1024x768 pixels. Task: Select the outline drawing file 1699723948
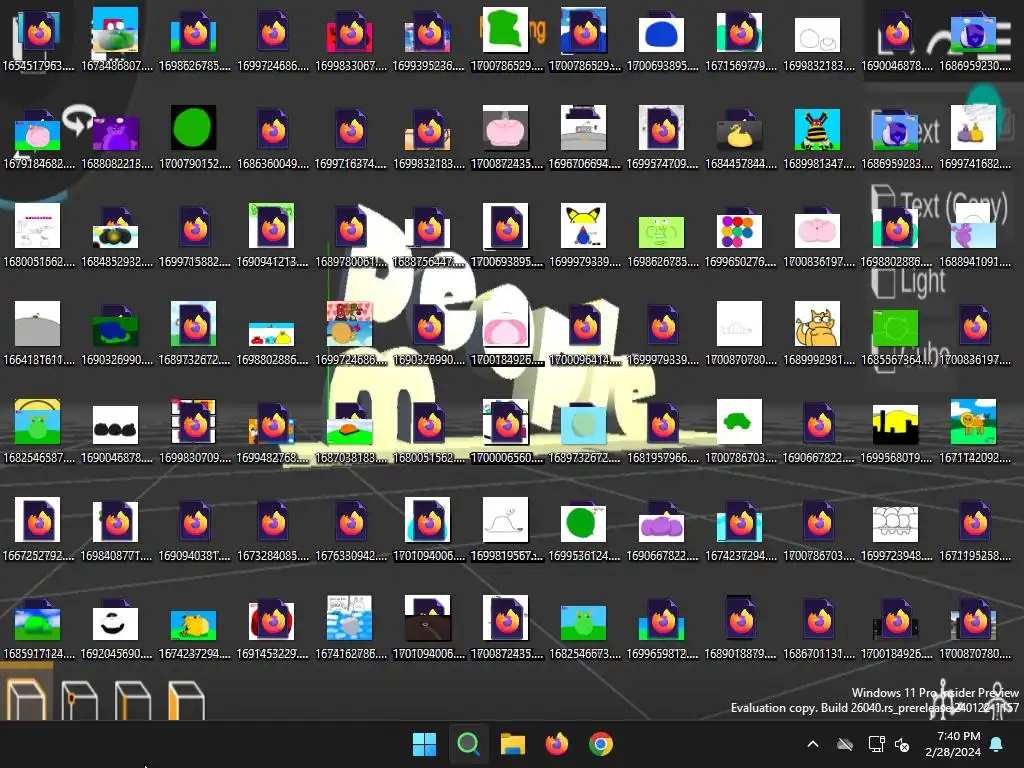pos(897,529)
